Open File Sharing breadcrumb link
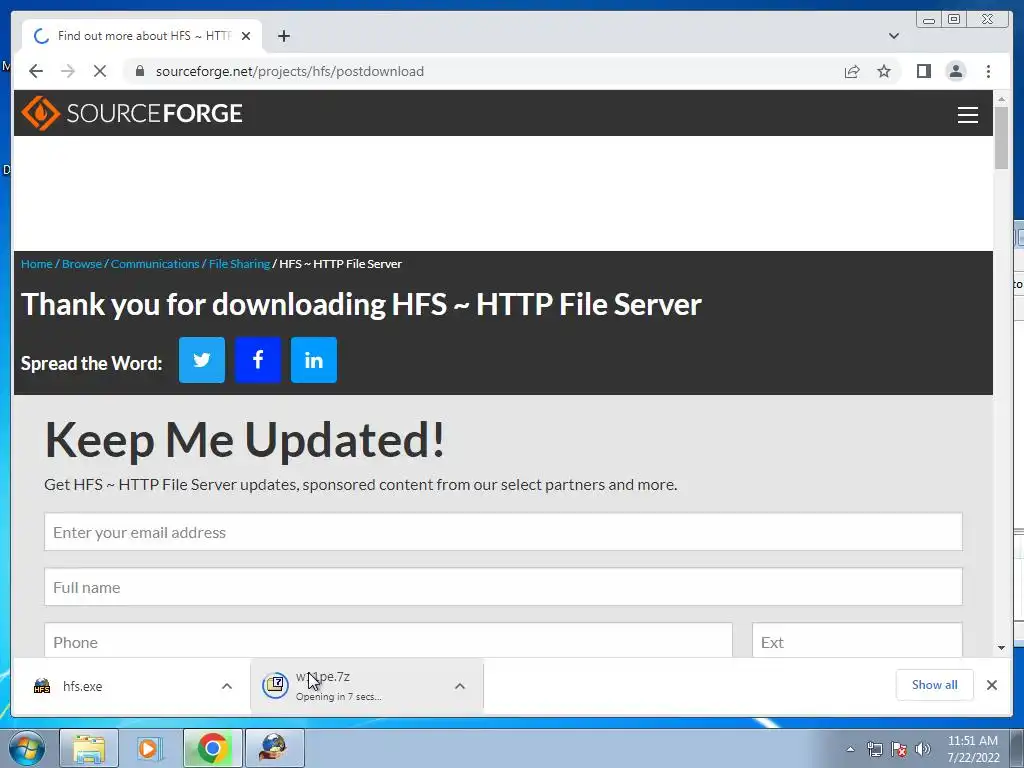 239,264
